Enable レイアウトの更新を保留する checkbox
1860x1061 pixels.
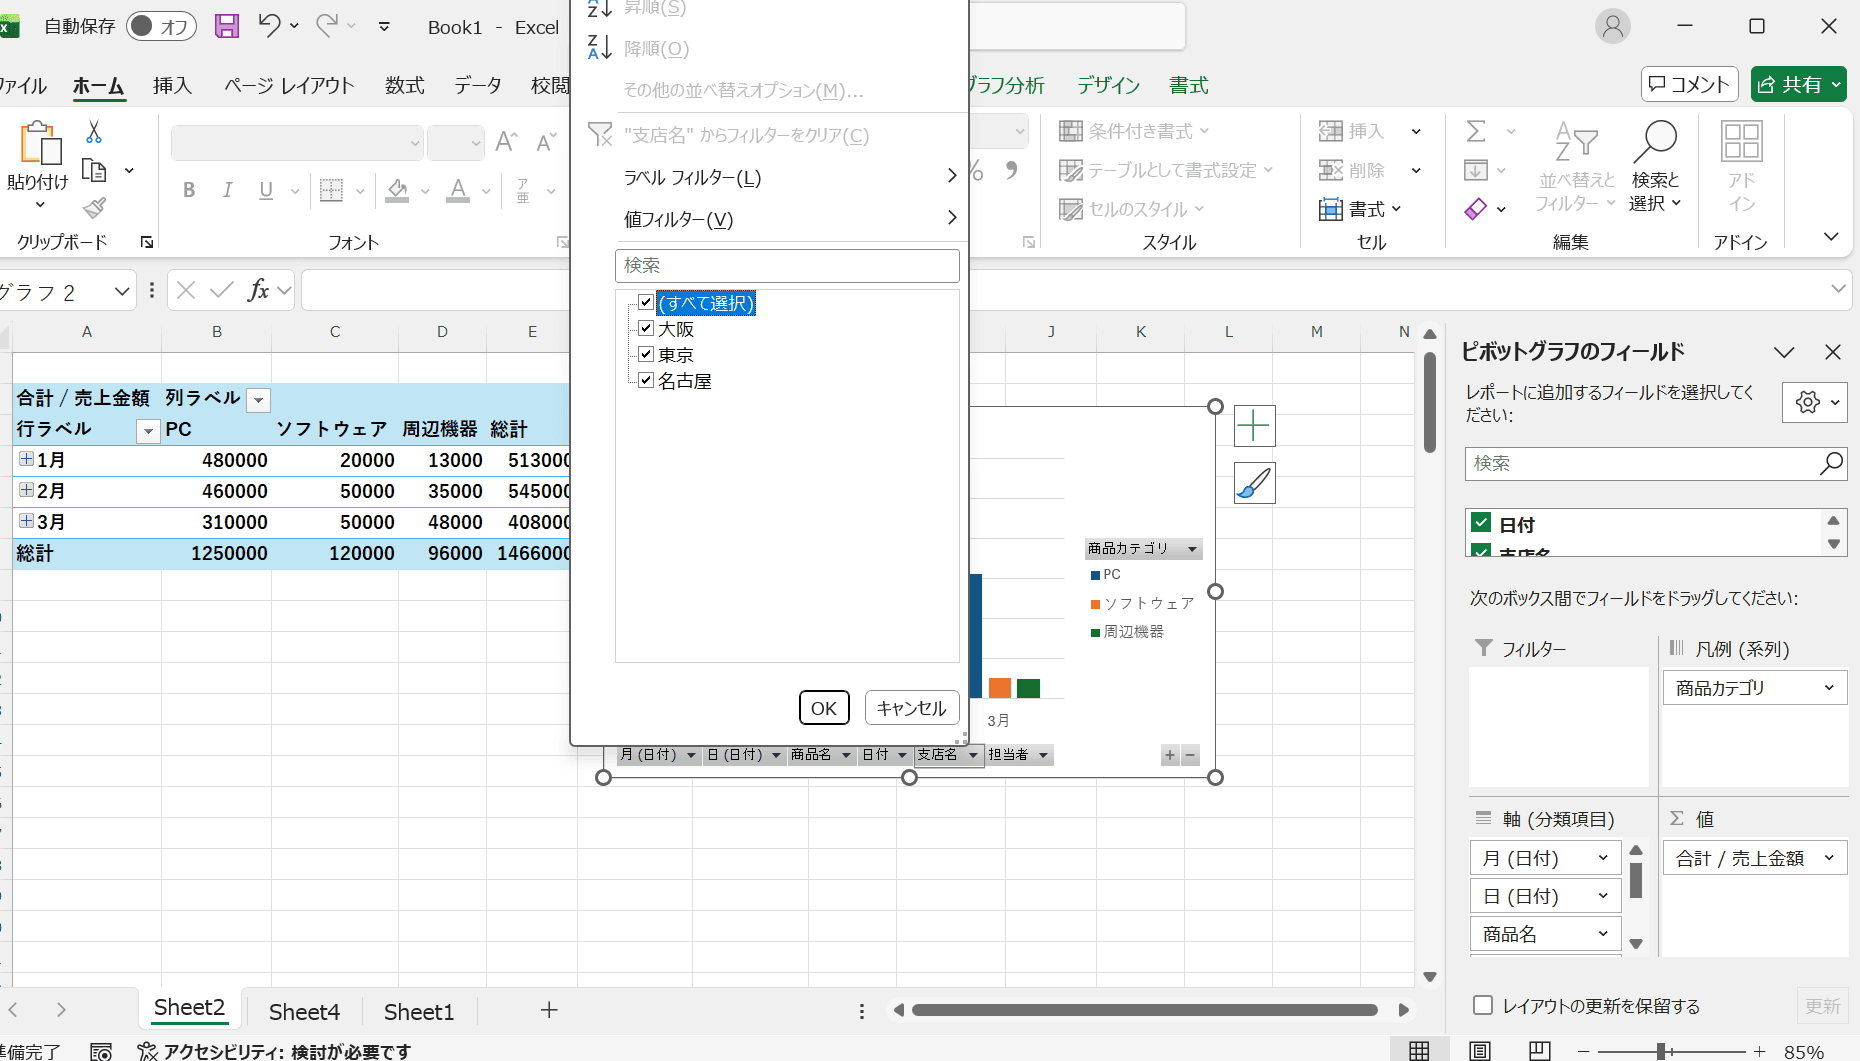click(x=1481, y=1005)
